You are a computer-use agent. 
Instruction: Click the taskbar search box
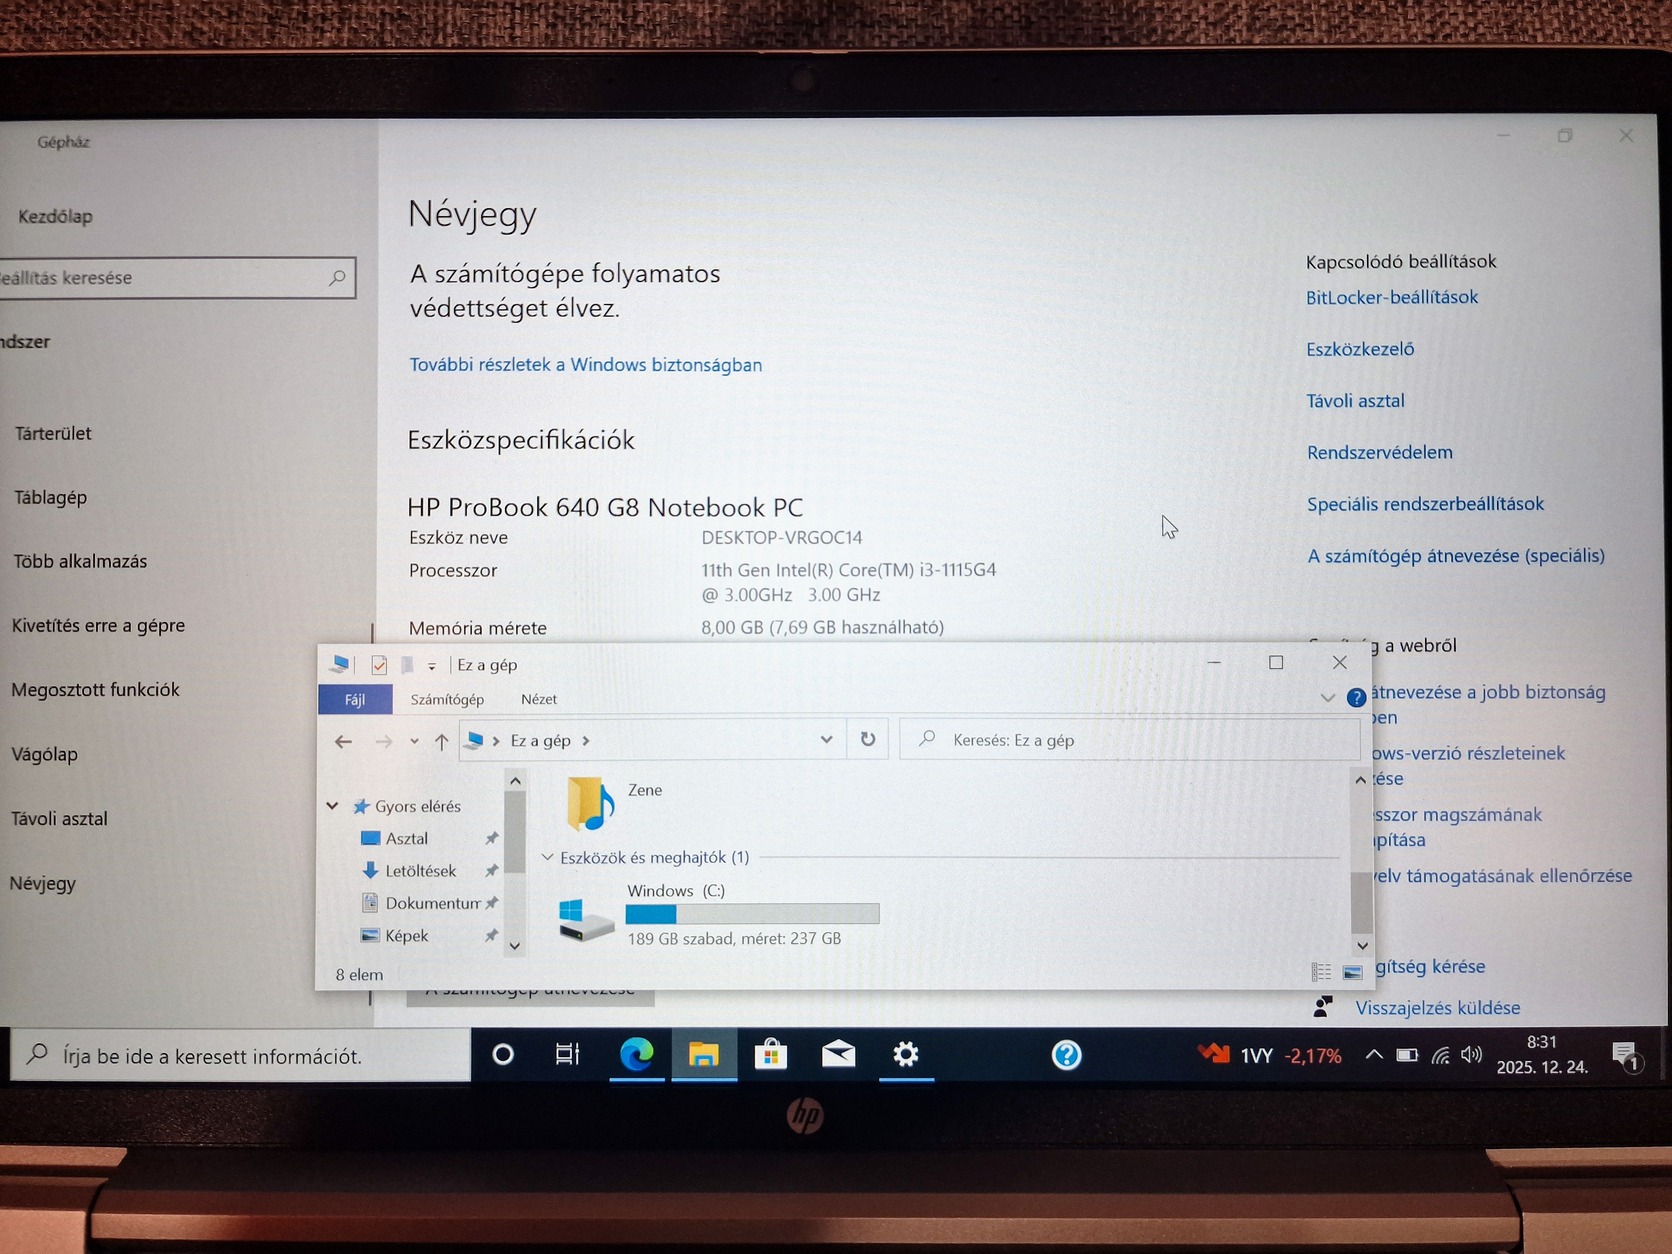(x=240, y=1056)
